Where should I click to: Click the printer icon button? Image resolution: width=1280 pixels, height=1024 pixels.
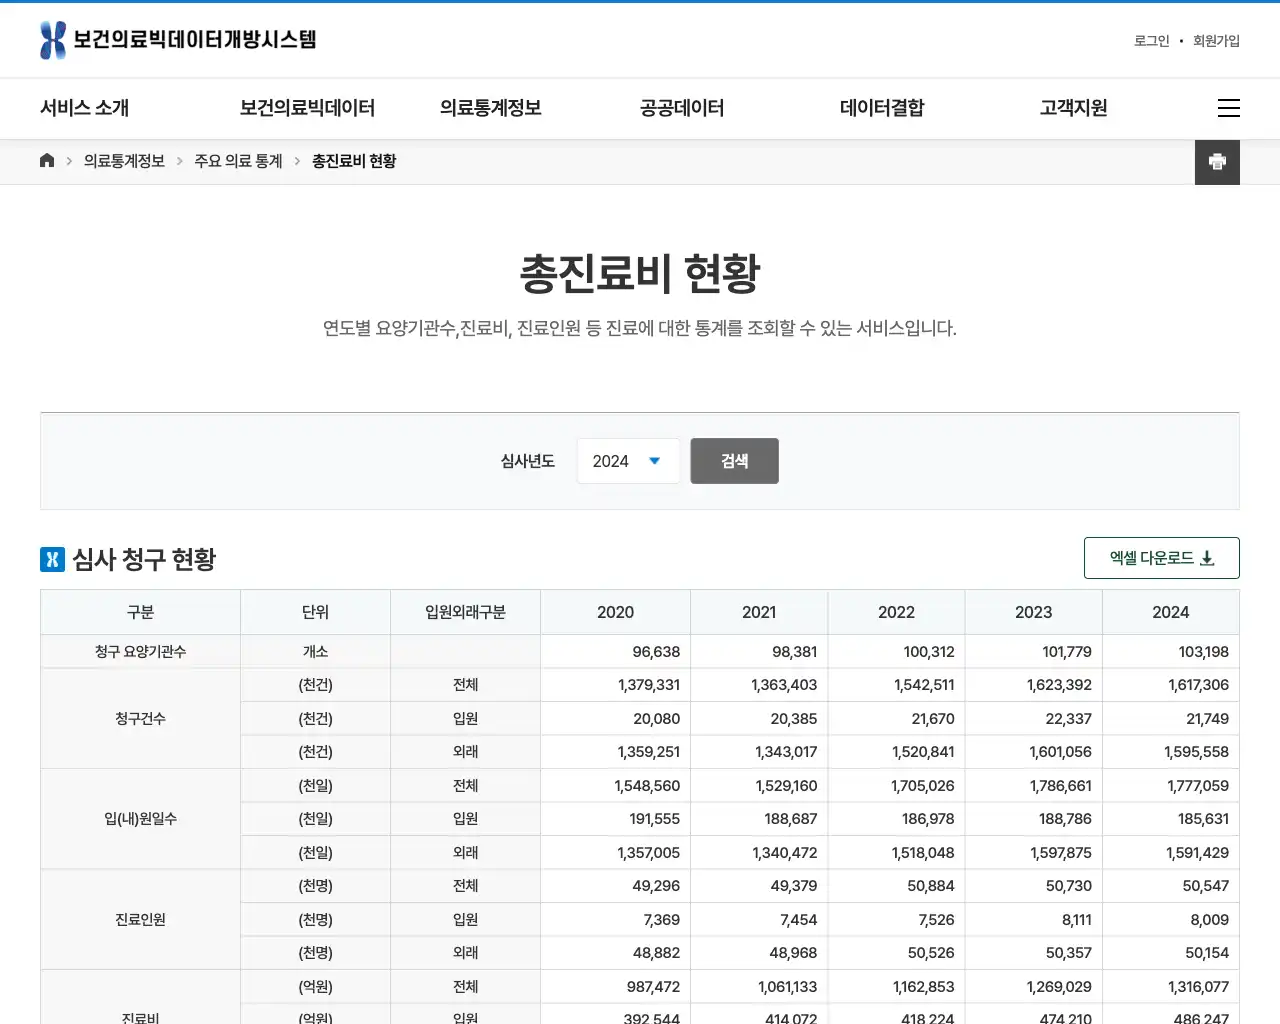[1217, 162]
